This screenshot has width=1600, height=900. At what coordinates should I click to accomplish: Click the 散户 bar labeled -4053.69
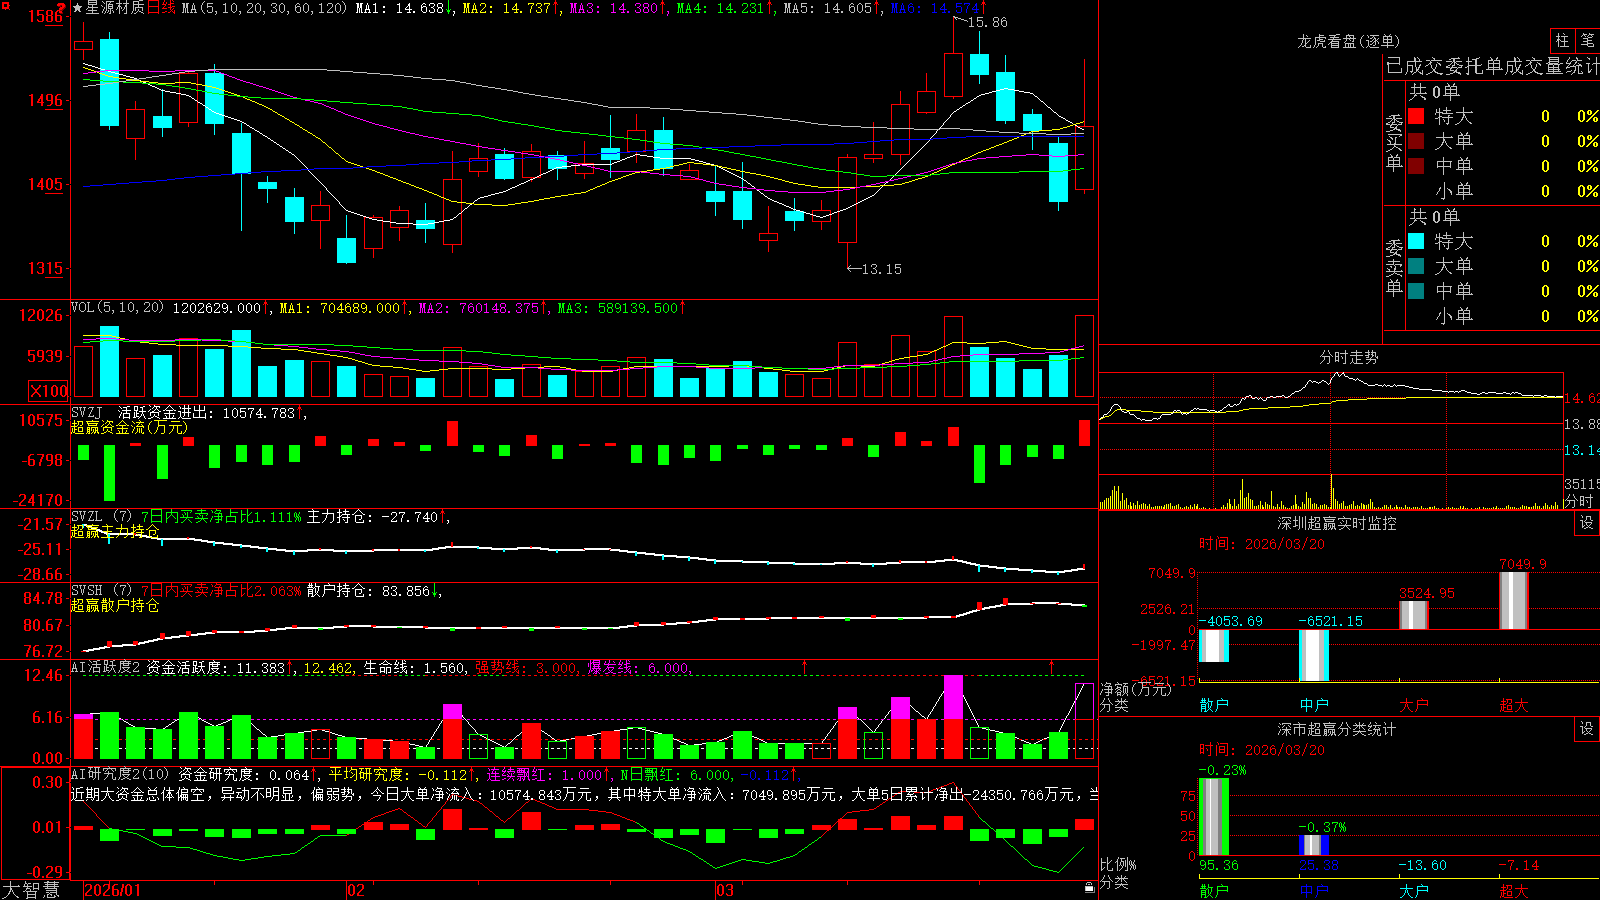(1214, 646)
